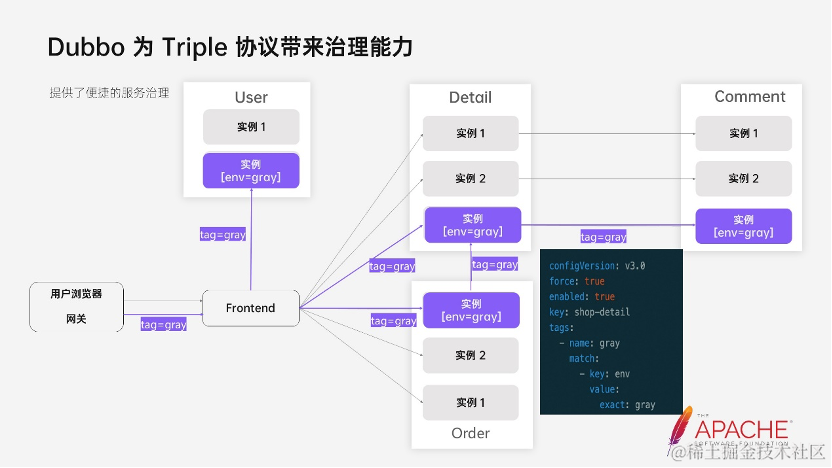
Task: Click the Detail group heading
Action: tap(470, 98)
